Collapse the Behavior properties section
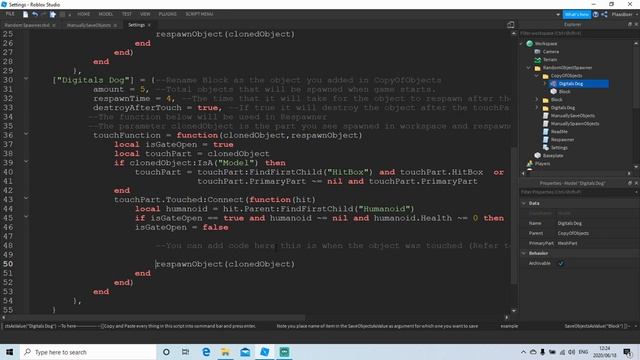The image size is (640, 360). [x=524, y=253]
